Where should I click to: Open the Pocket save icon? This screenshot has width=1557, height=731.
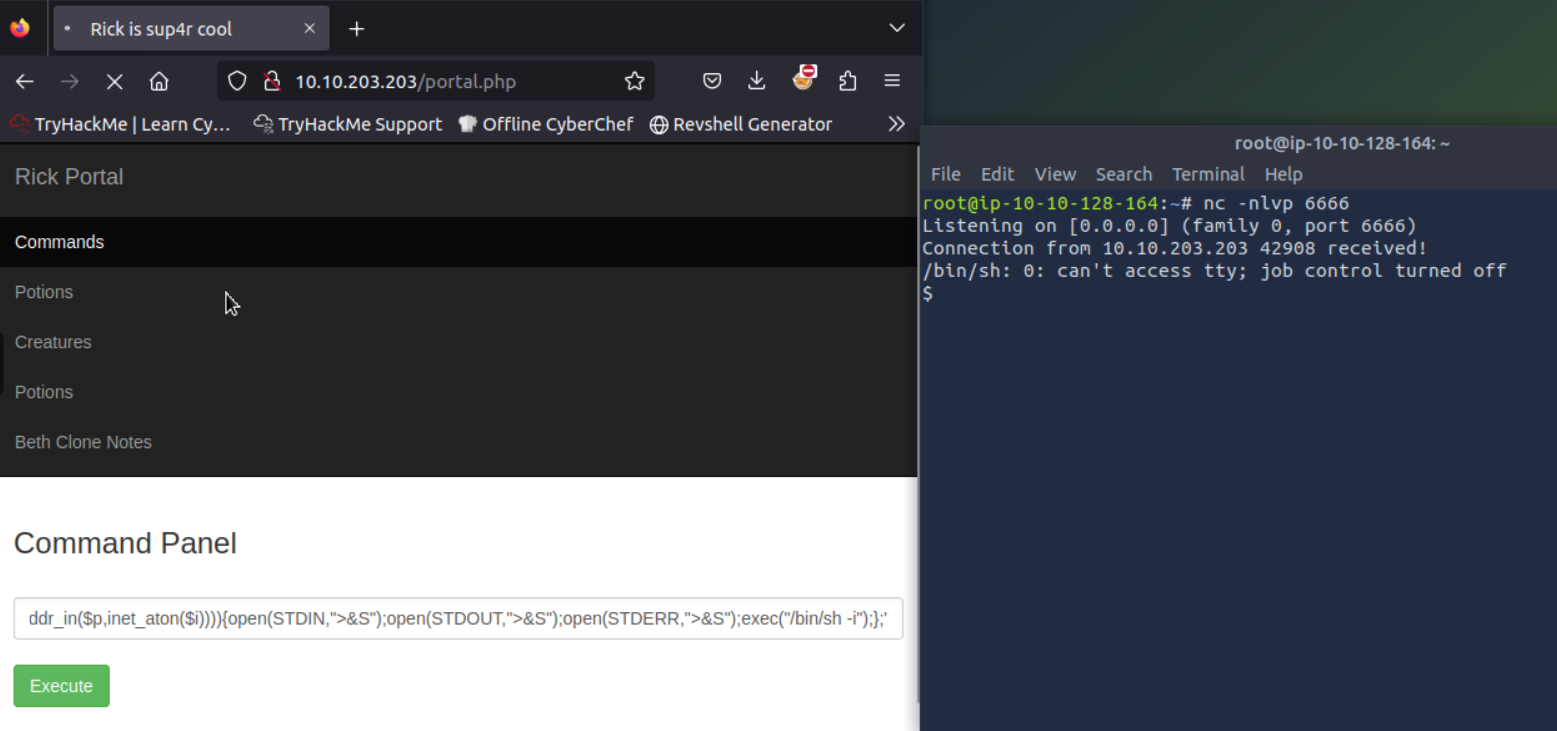[x=712, y=81]
